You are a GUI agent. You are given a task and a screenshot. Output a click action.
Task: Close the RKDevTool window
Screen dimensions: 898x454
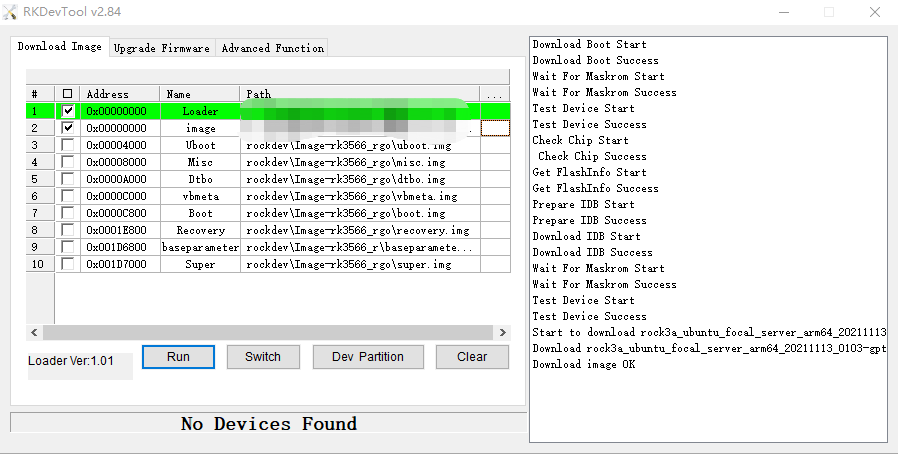(x=874, y=11)
